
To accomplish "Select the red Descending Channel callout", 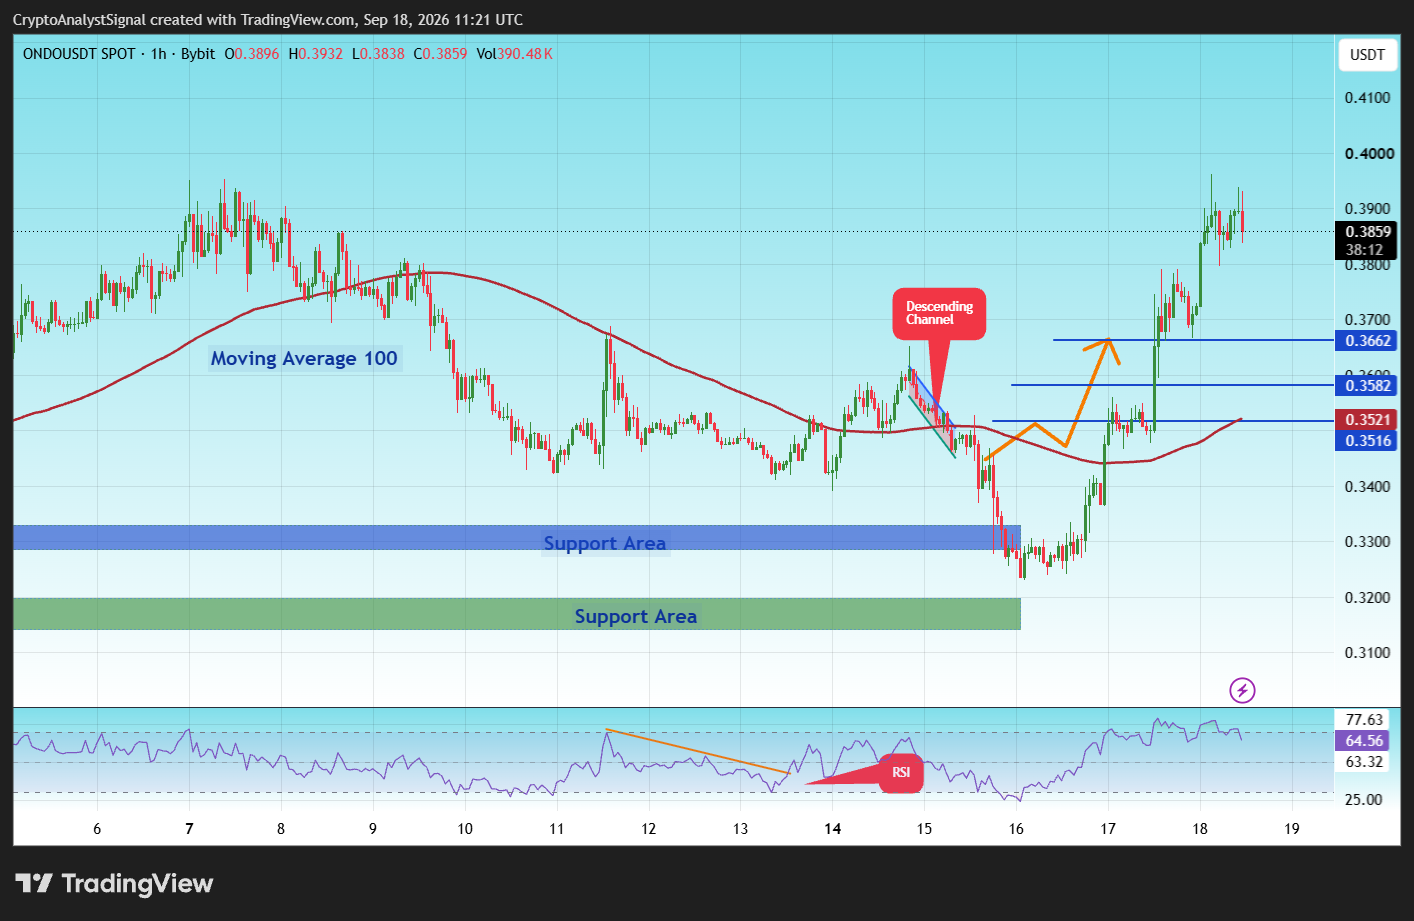I will click(x=939, y=314).
